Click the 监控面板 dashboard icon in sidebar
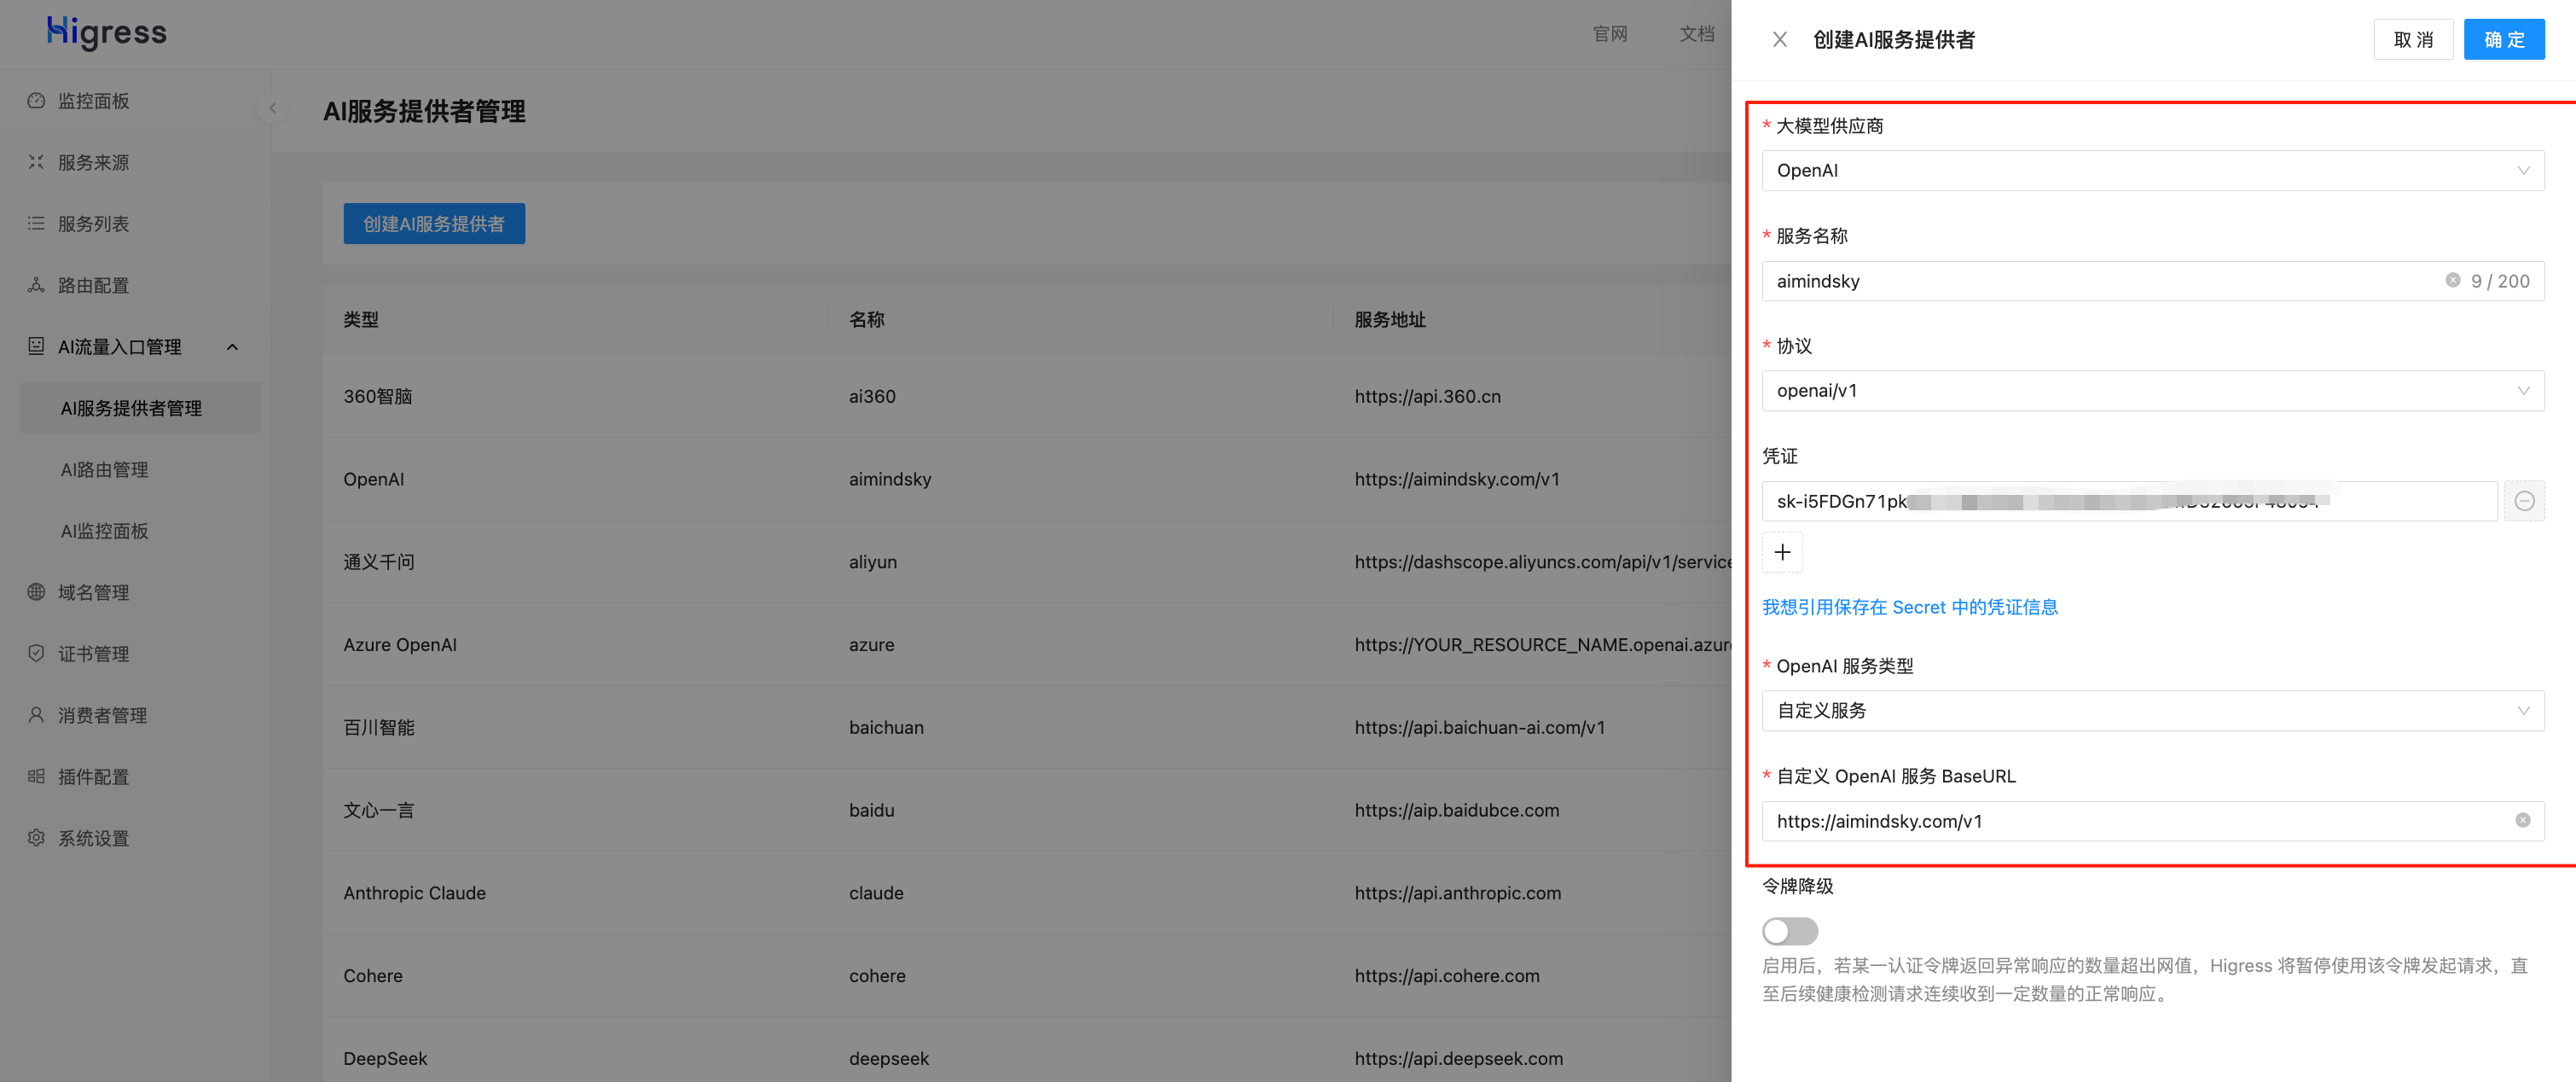Image resolution: width=2576 pixels, height=1082 pixels. click(x=36, y=101)
